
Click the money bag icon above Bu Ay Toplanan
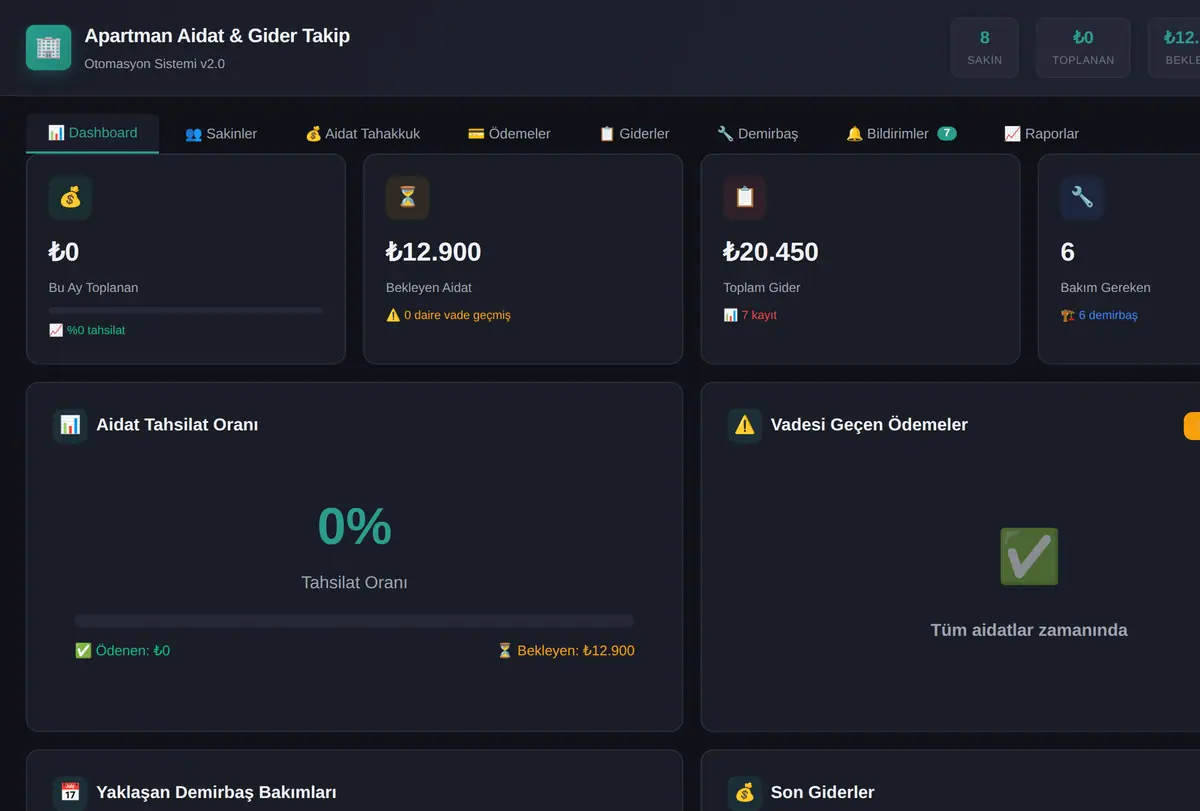pyautogui.click(x=70, y=198)
